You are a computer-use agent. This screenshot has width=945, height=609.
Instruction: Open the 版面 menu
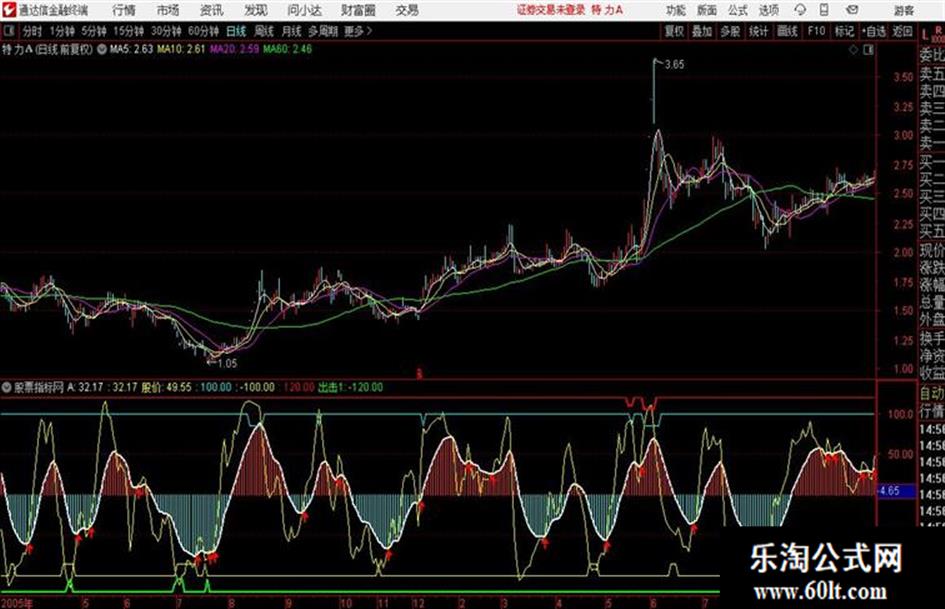pos(707,10)
